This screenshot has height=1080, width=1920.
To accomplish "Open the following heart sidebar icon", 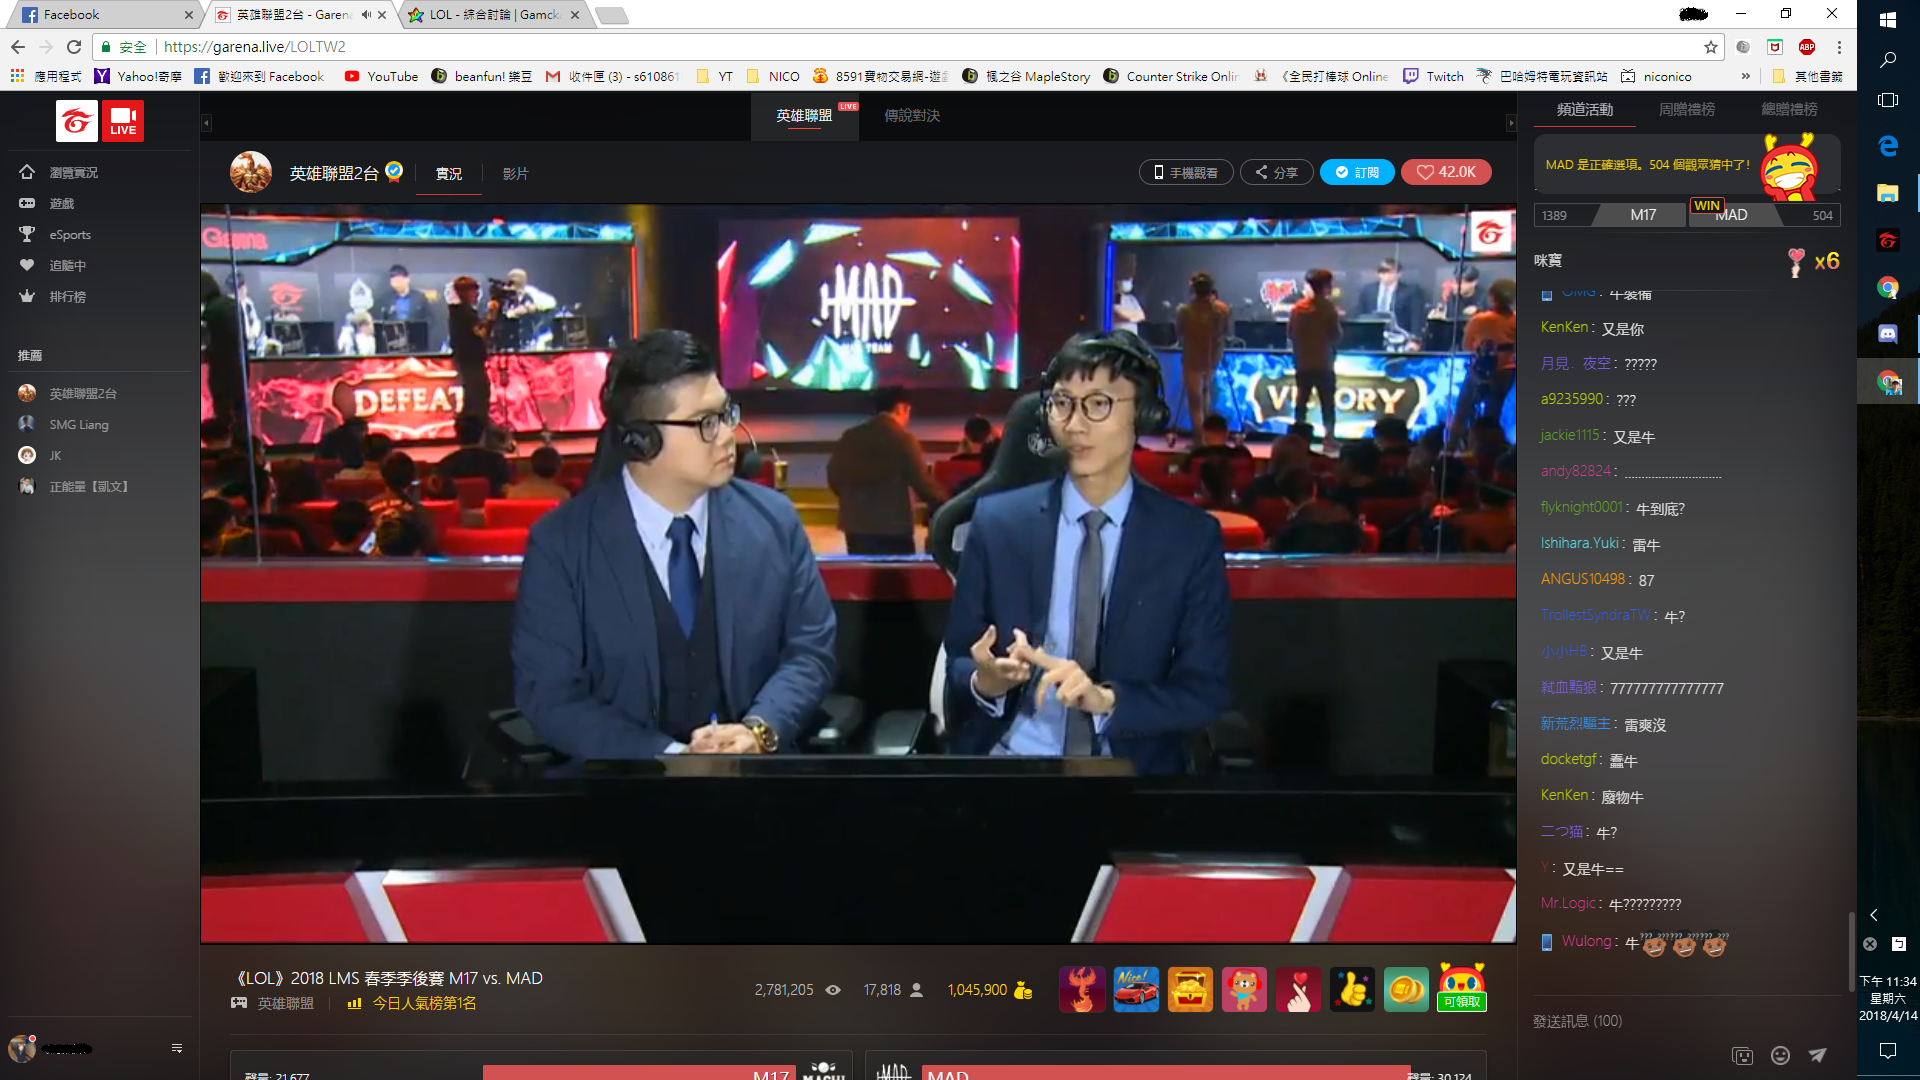I will [27, 265].
